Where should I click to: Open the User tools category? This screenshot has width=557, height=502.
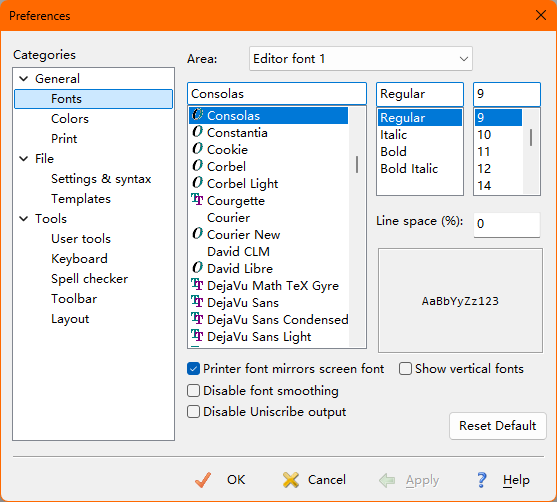[x=81, y=239]
